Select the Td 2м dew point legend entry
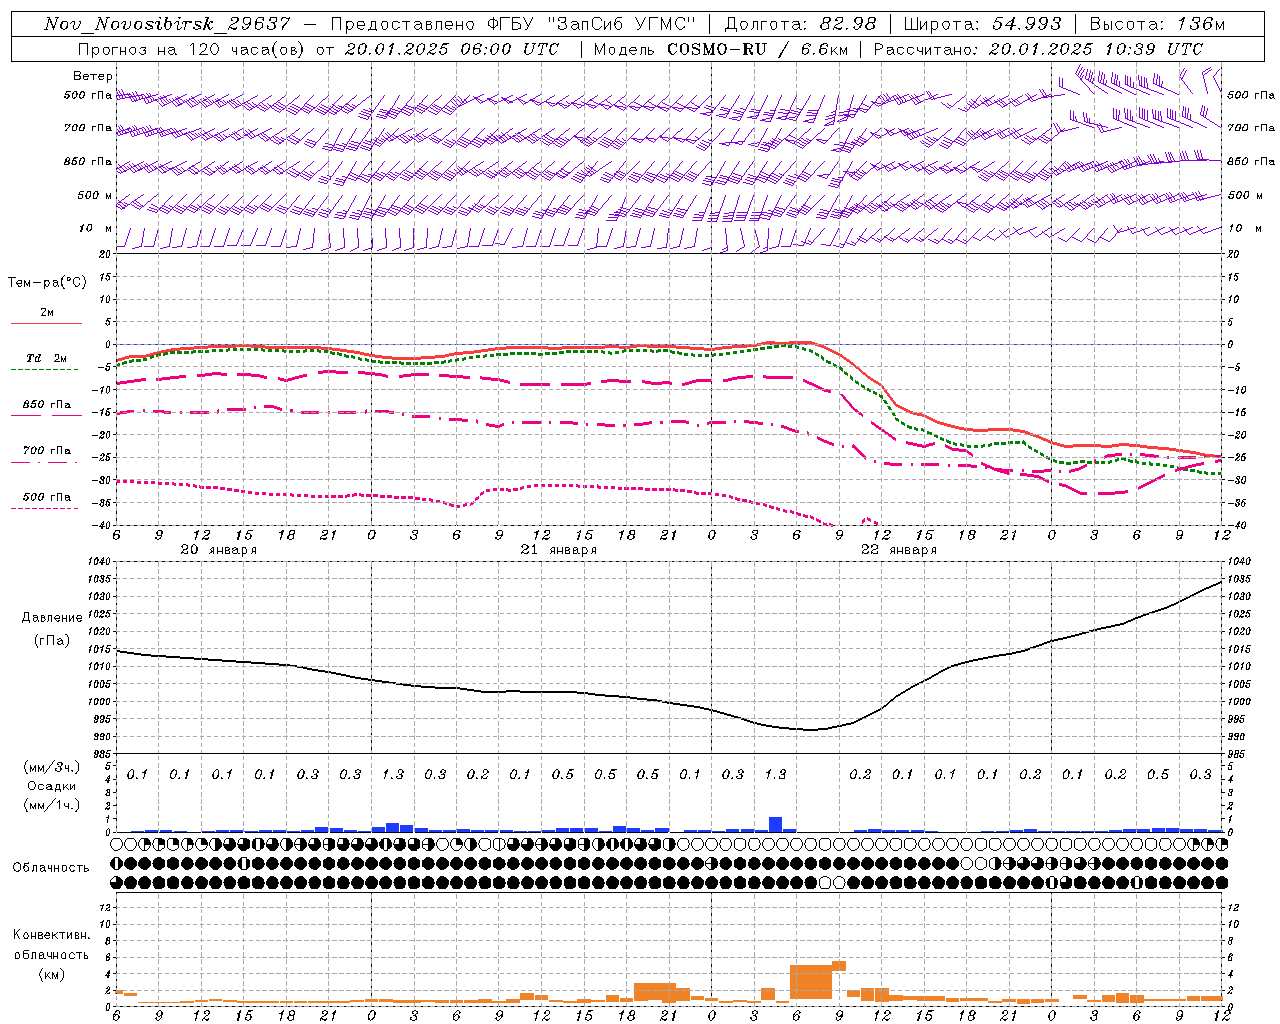 [46, 358]
